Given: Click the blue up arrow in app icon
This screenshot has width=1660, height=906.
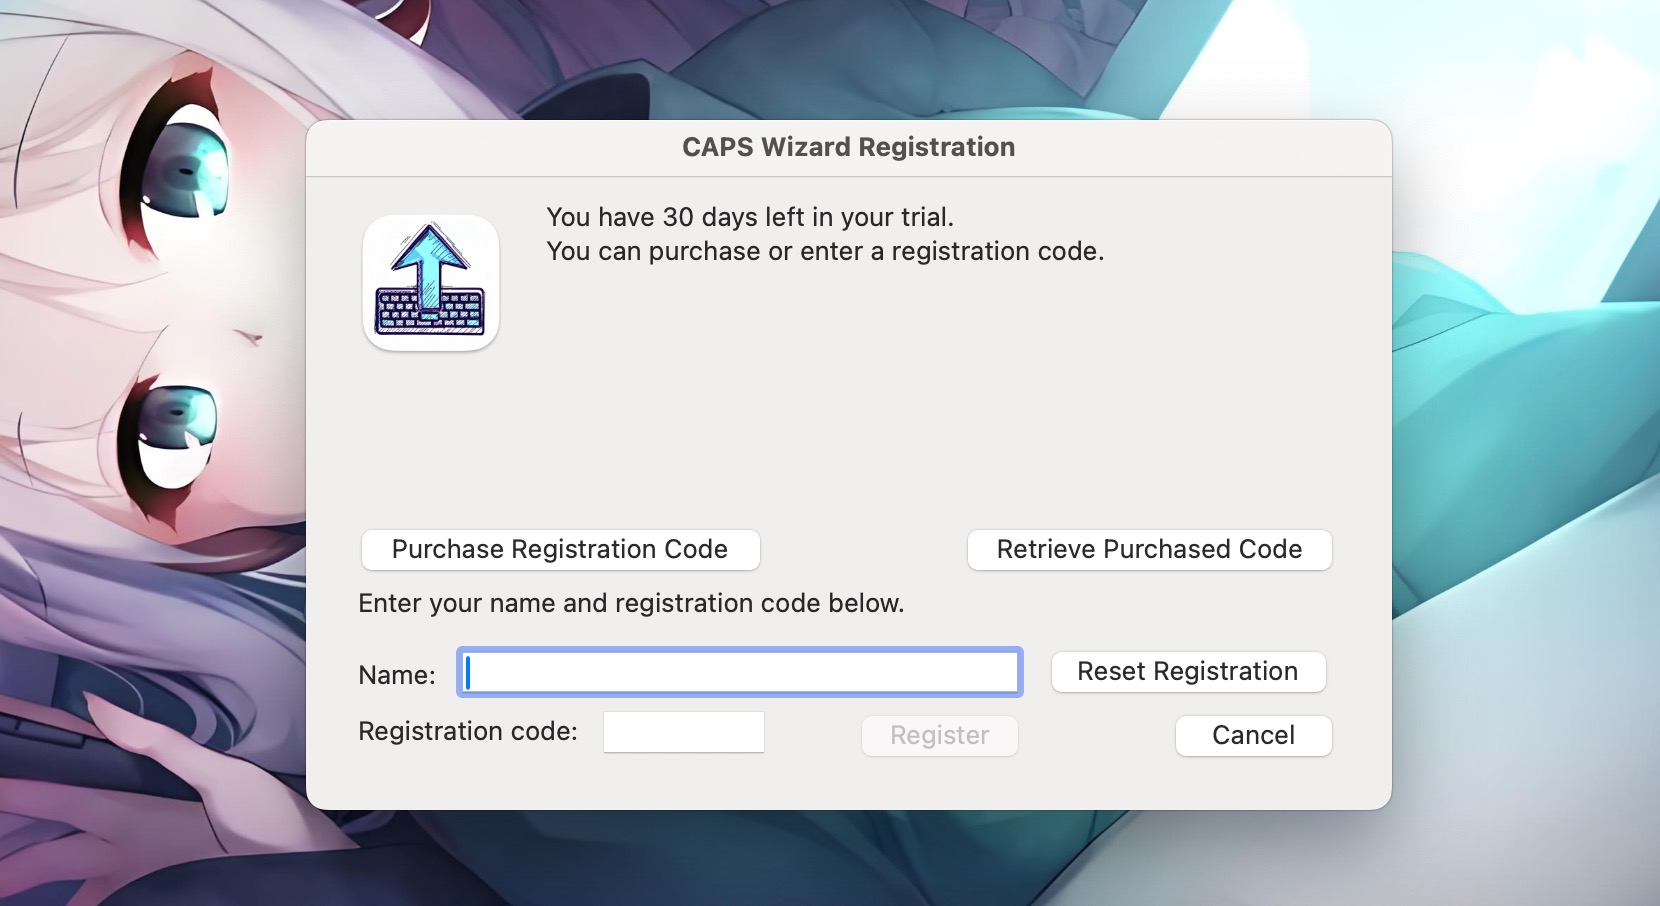Looking at the screenshot, I should 430,255.
